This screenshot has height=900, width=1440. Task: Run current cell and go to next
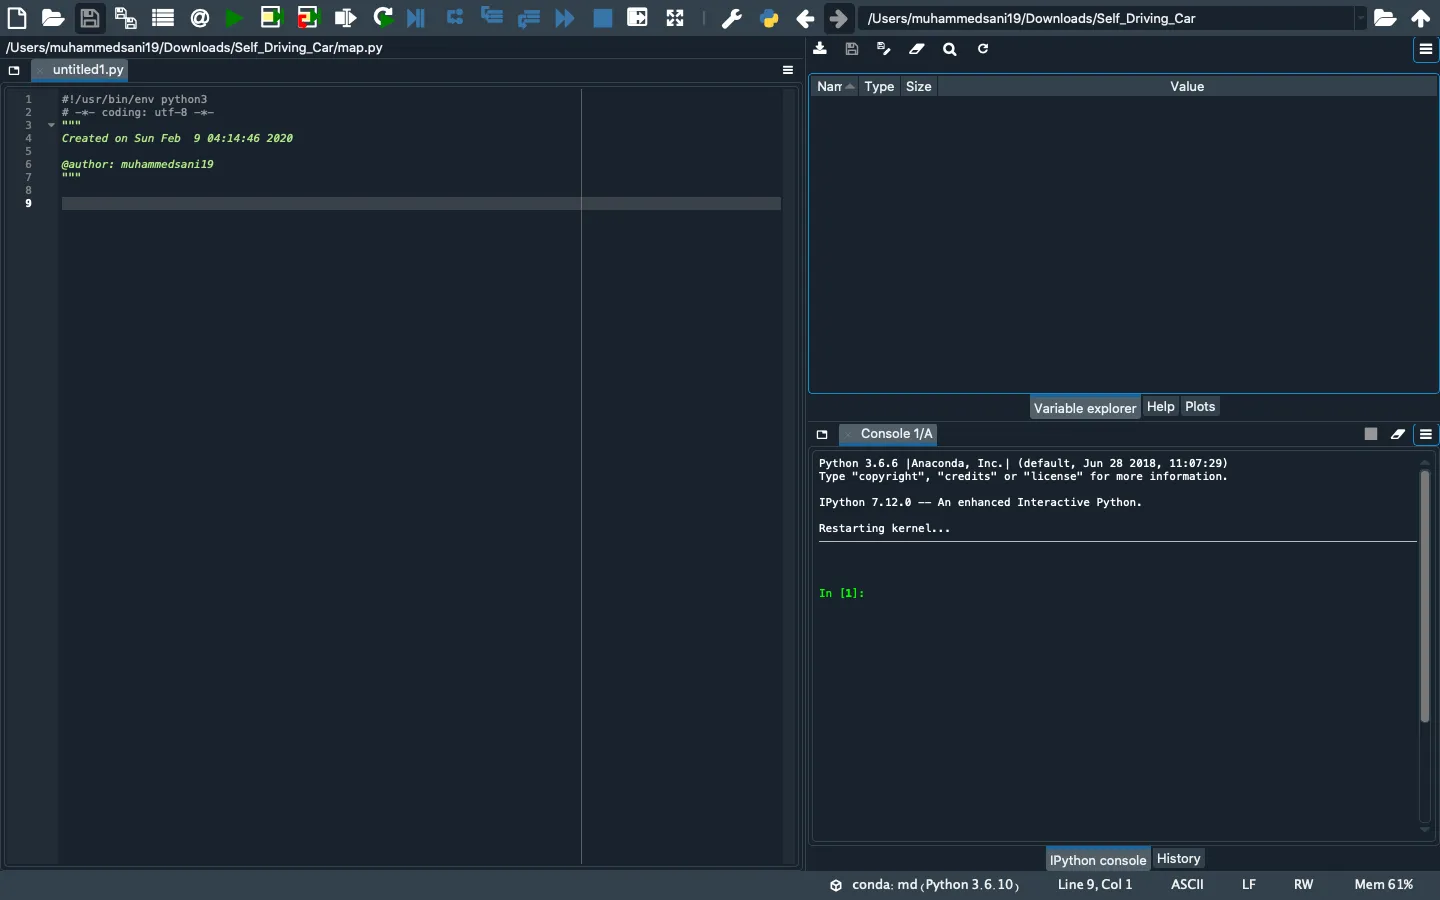[x=308, y=18]
